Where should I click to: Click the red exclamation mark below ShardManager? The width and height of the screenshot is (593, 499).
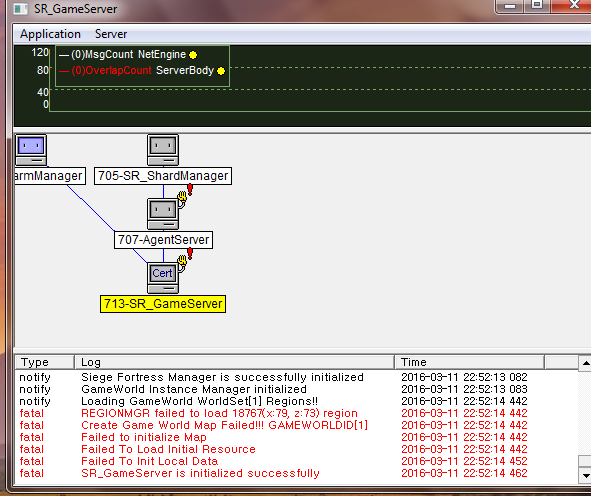[x=190, y=190]
